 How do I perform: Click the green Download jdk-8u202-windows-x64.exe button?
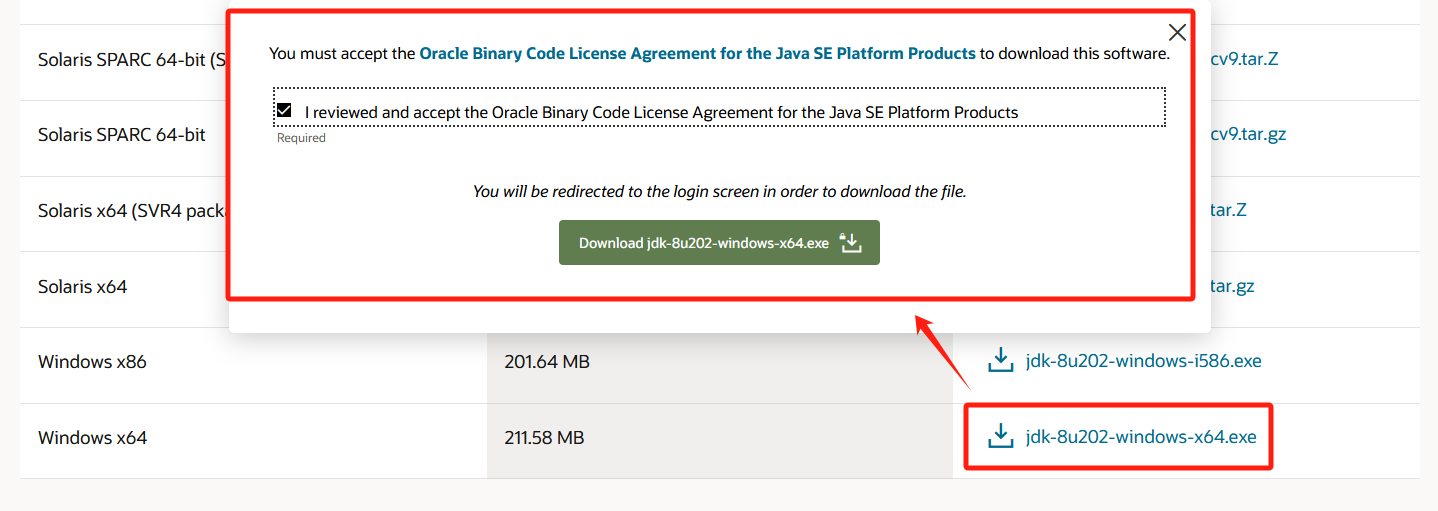(719, 243)
